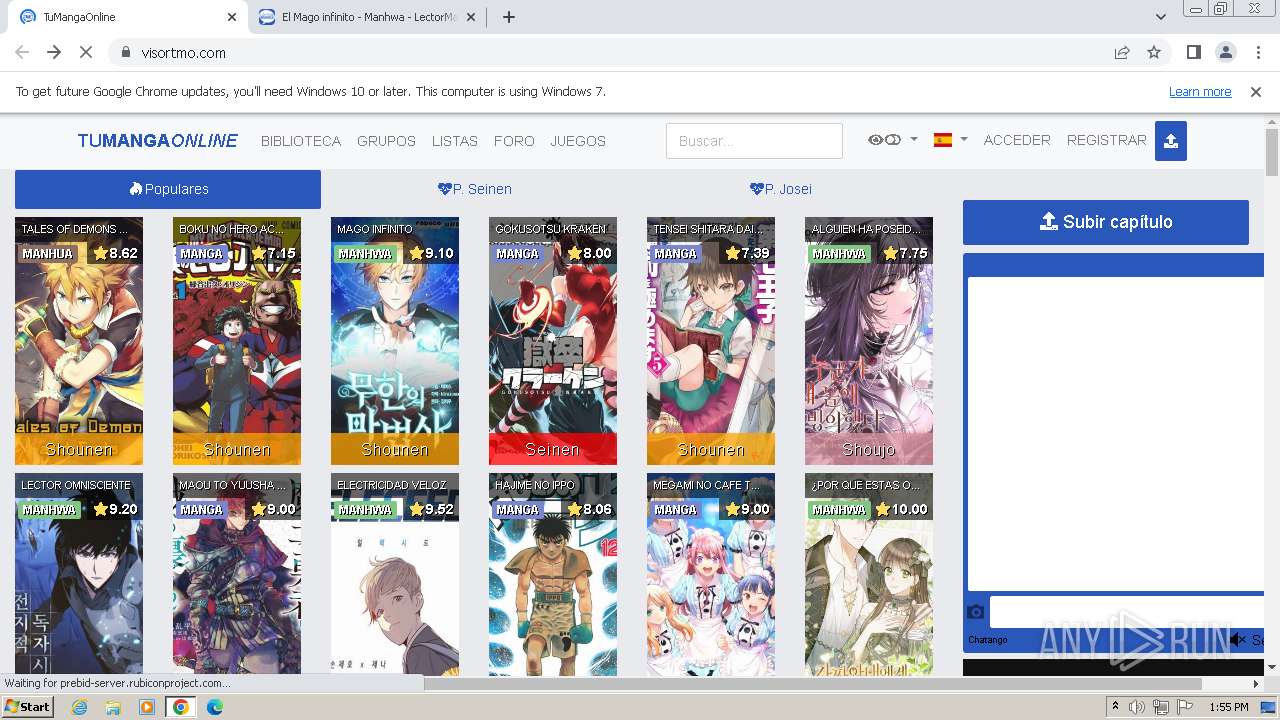Click the horizontal page scrollbar
The width and height of the screenshot is (1280, 720).
[x=812, y=684]
